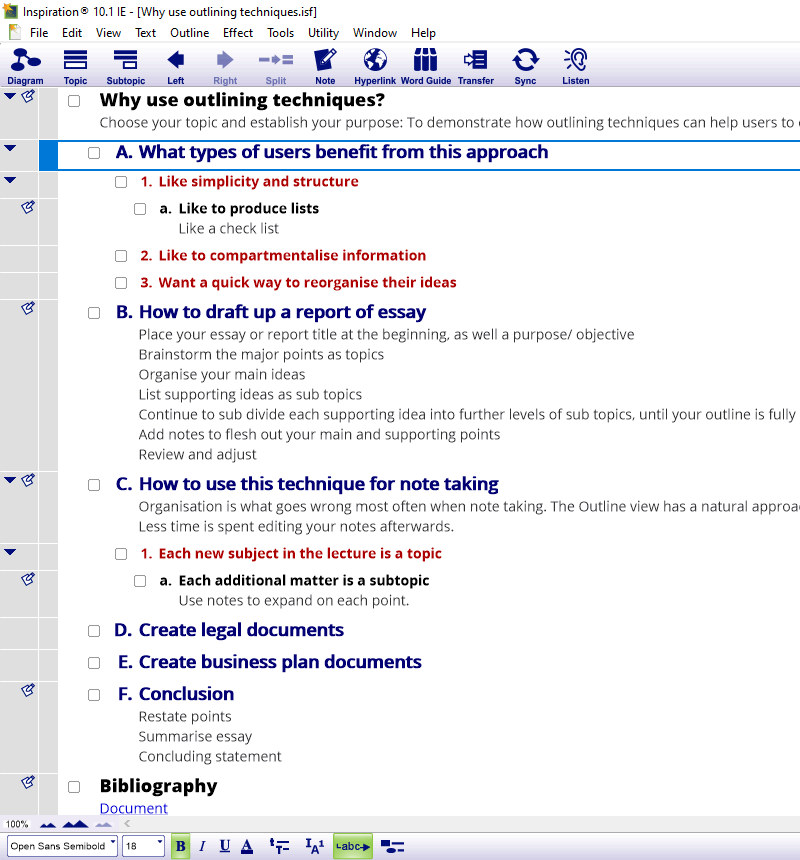Click note icon beside 'Like to produce lists'
The width and height of the screenshot is (800, 860).
28,207
